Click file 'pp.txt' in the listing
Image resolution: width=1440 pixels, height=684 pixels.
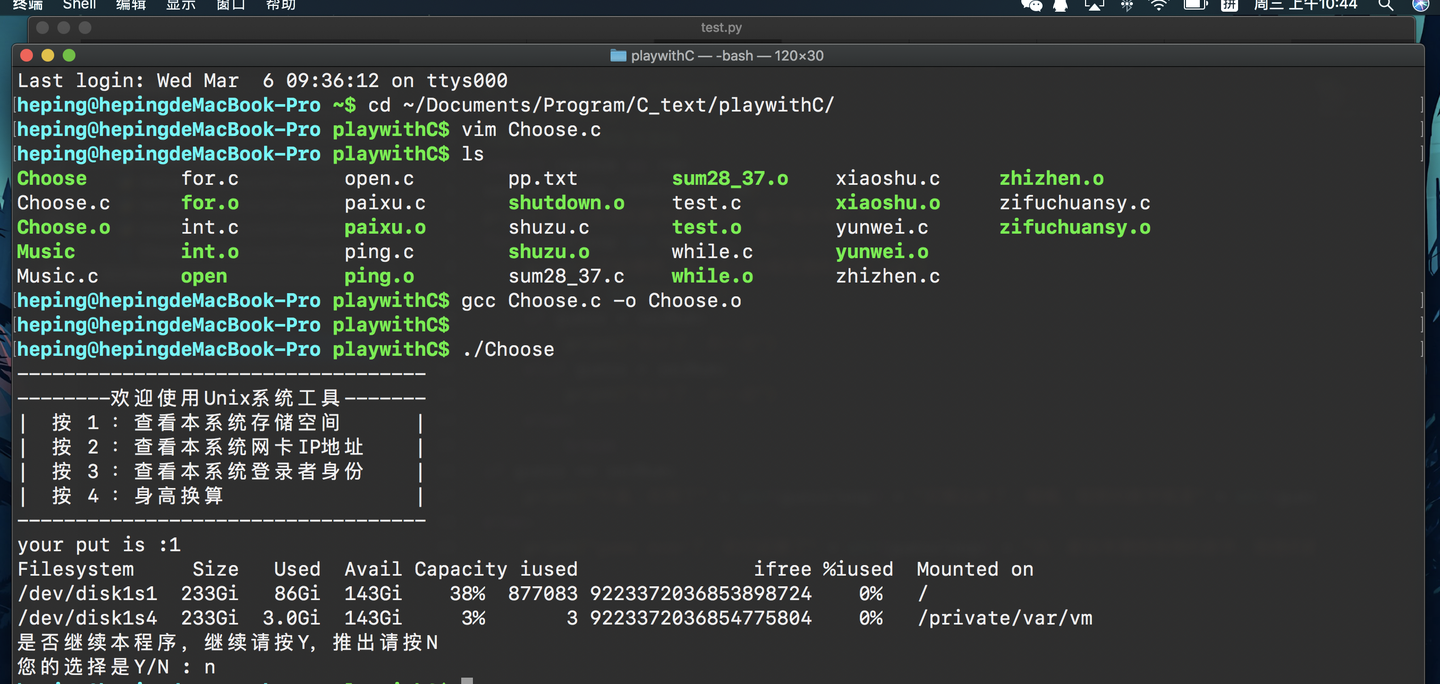[x=543, y=179]
